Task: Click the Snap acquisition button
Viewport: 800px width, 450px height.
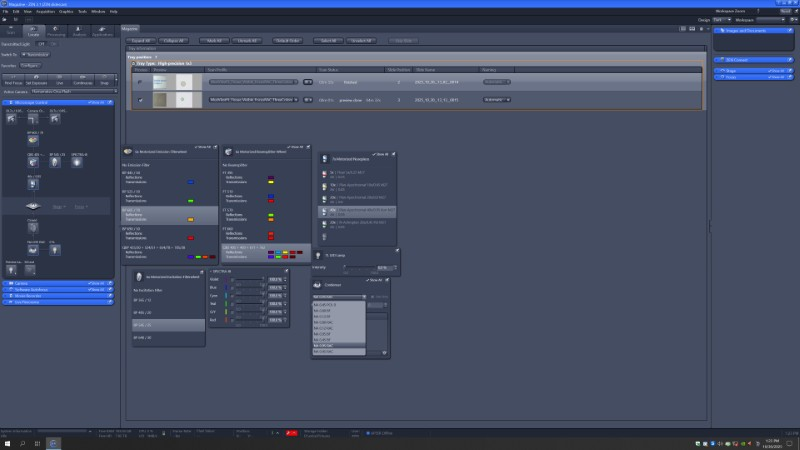Action: click(104, 81)
